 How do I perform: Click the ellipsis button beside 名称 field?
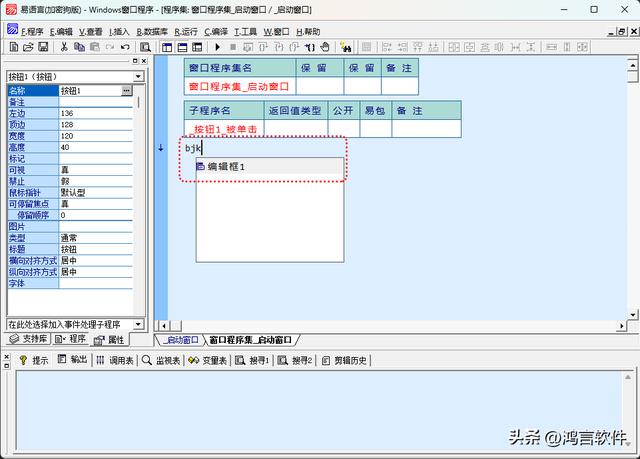(x=127, y=90)
